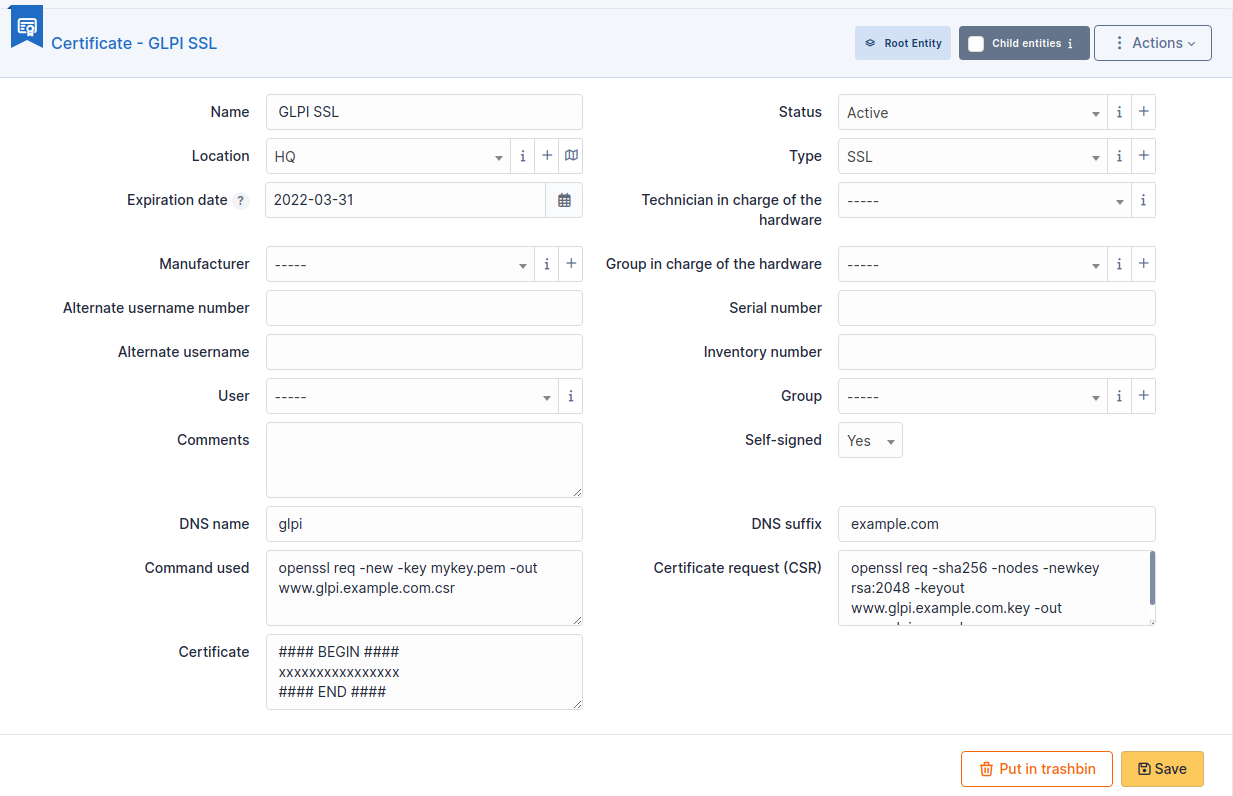Click the info icon next to User
Screen dimensions: 1233x796
pyautogui.click(x=571, y=396)
